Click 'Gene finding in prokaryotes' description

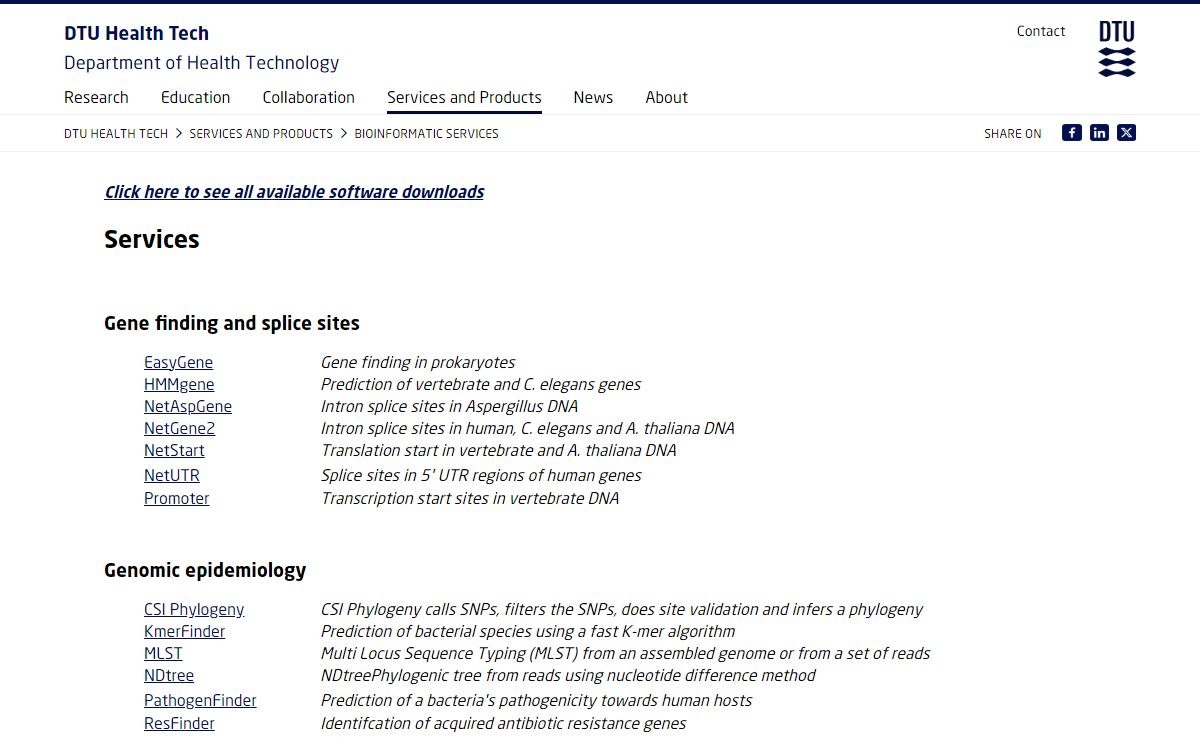418,362
